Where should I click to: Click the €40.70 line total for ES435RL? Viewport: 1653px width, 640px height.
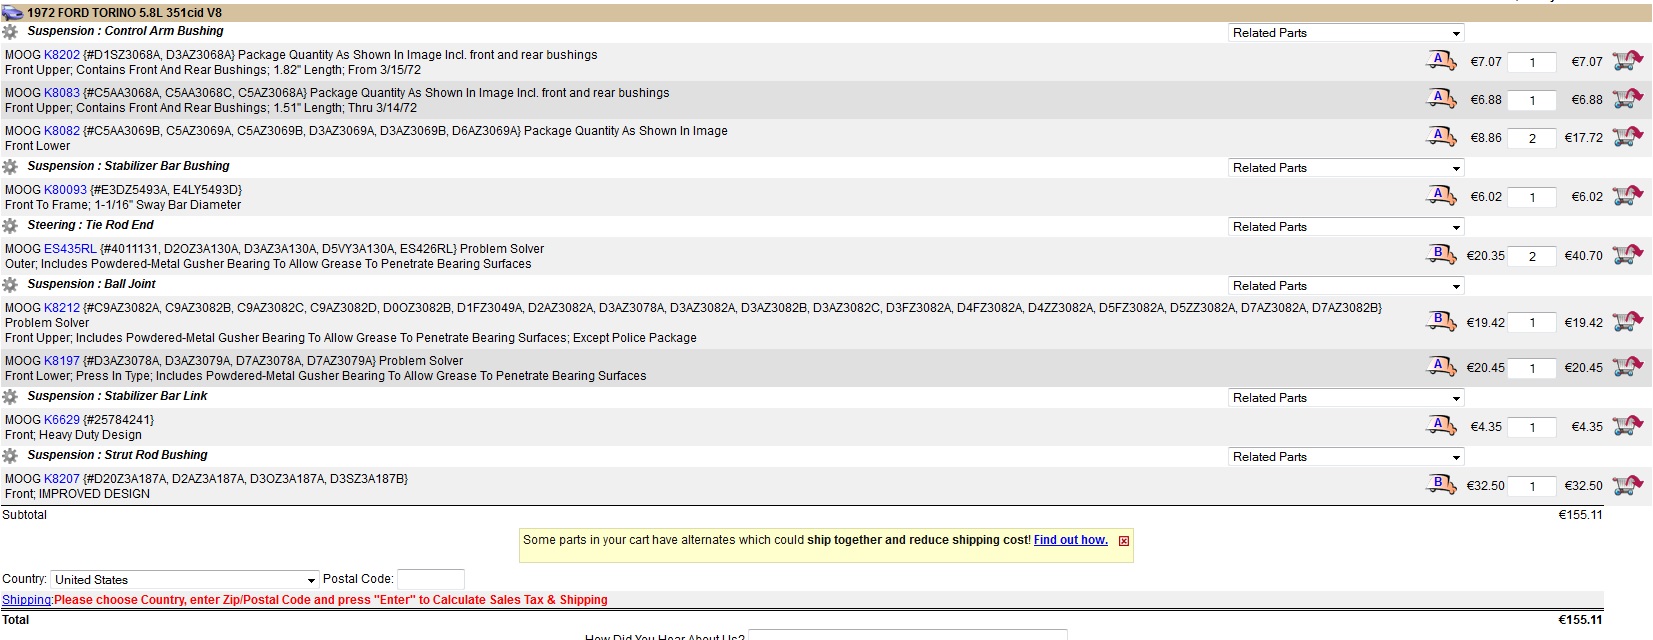coord(1584,256)
